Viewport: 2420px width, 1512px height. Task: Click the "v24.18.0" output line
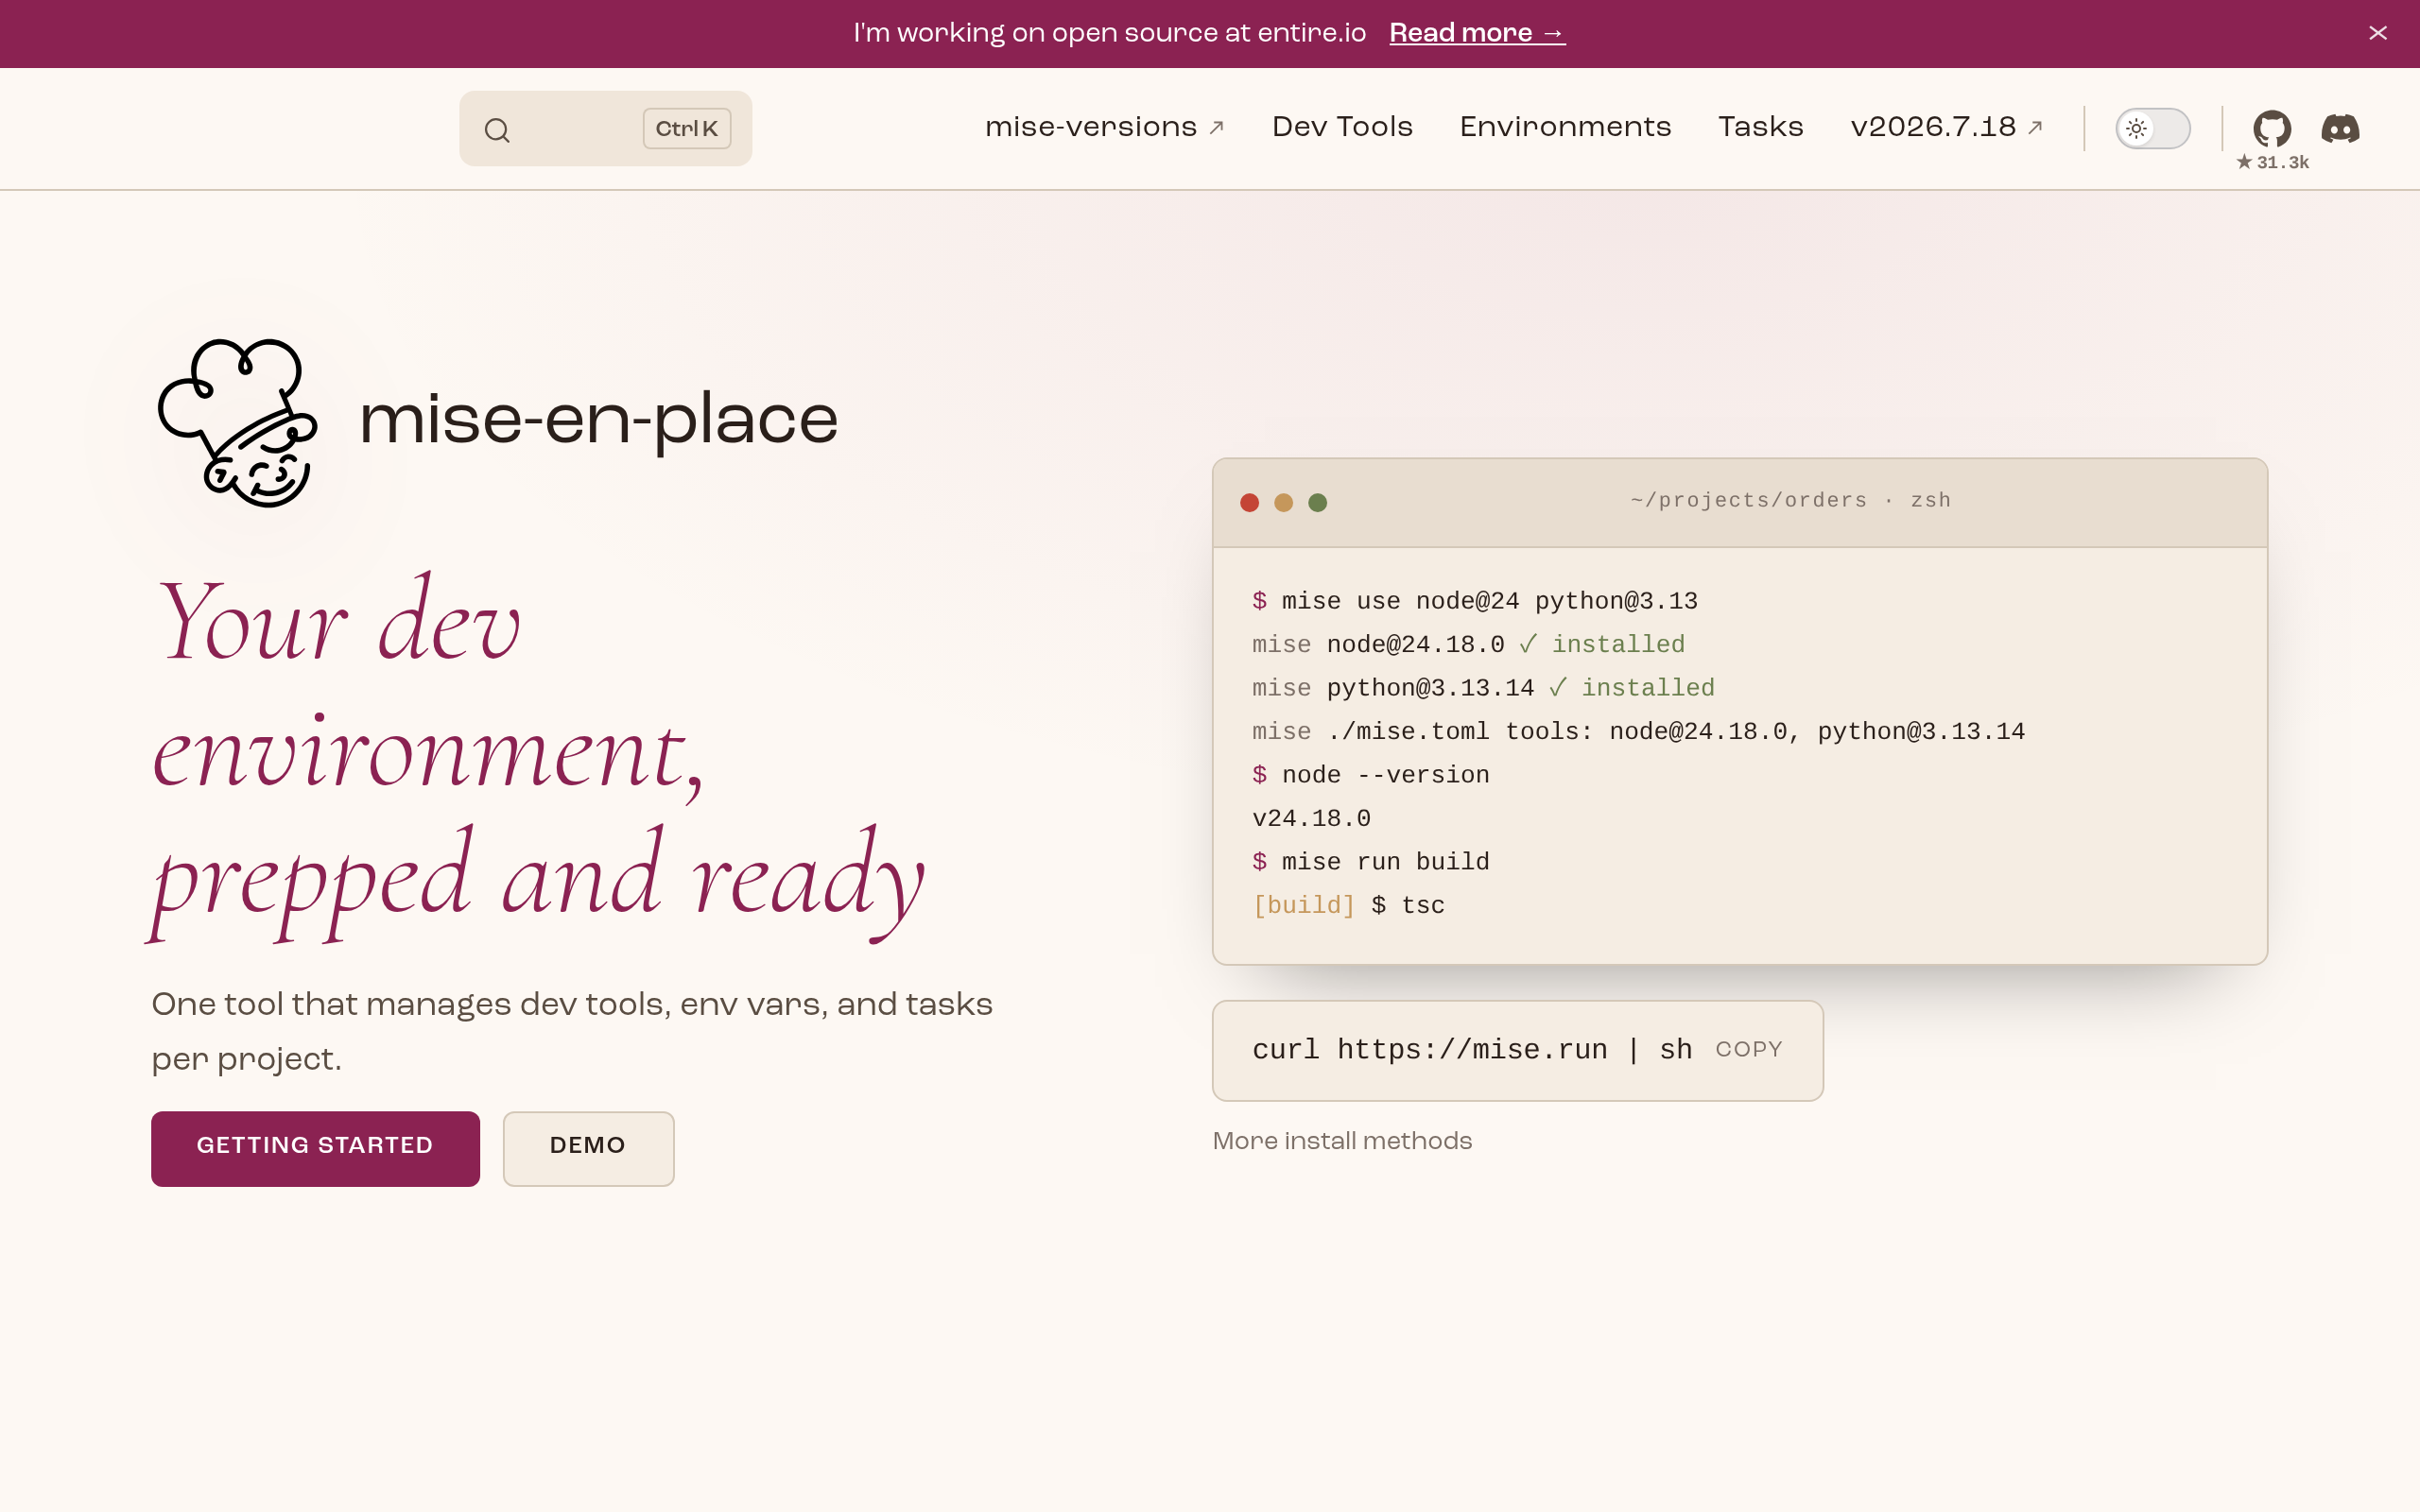click(1311, 819)
